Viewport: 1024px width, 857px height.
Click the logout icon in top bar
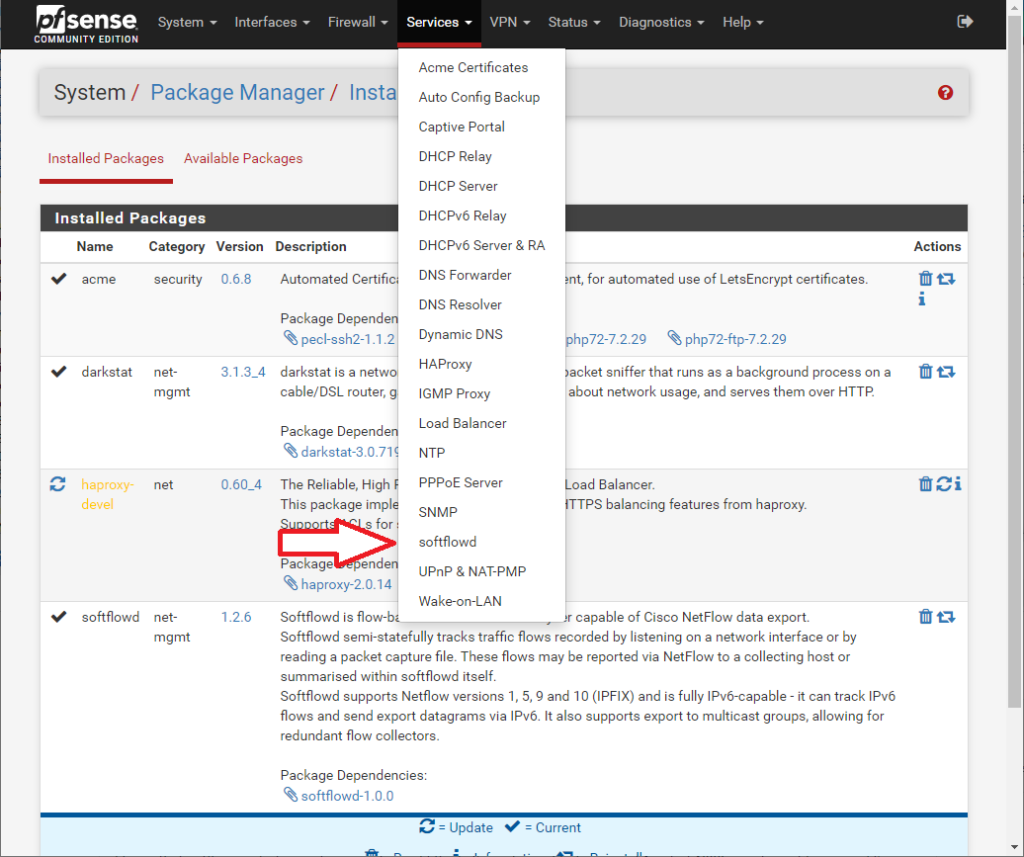(x=965, y=22)
